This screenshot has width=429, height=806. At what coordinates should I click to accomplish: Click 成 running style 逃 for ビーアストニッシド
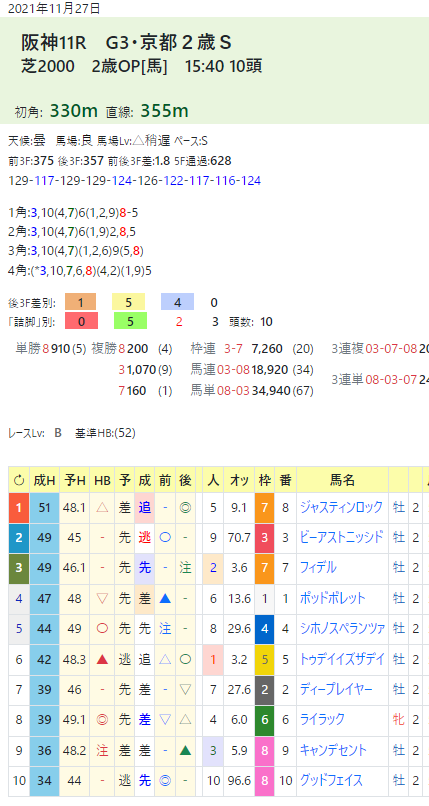click(x=145, y=538)
